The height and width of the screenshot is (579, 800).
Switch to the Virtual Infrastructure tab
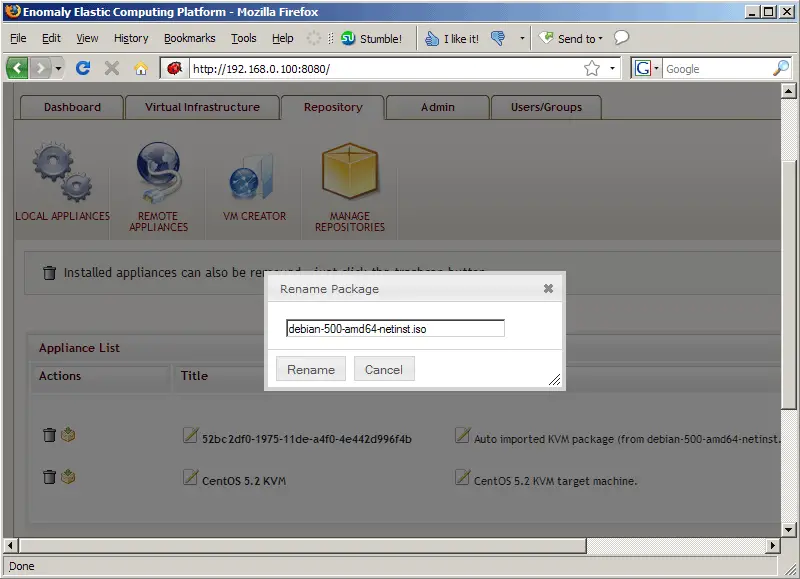202,107
